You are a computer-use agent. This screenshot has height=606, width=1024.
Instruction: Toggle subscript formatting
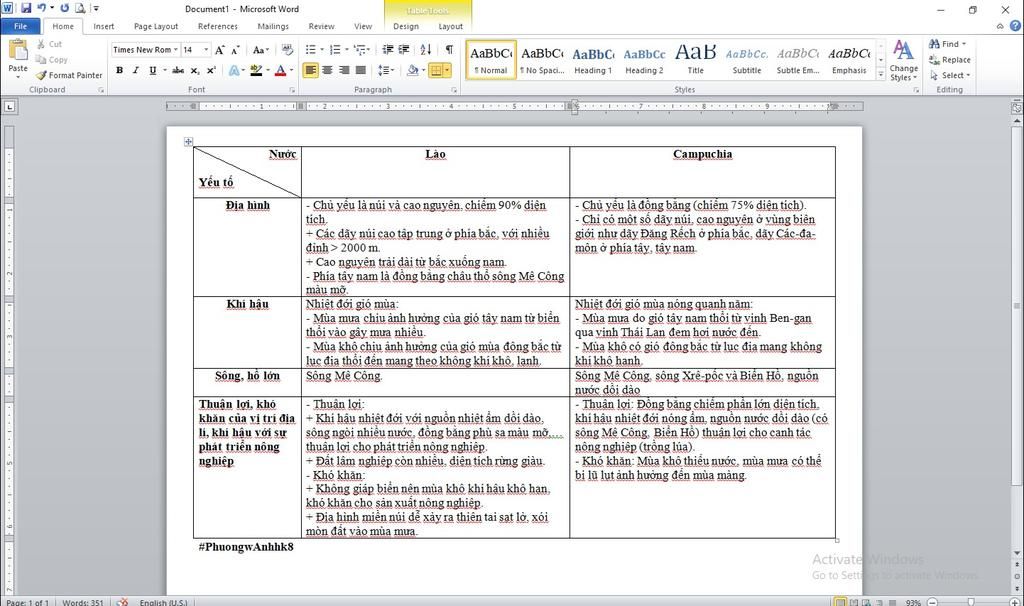pos(195,70)
